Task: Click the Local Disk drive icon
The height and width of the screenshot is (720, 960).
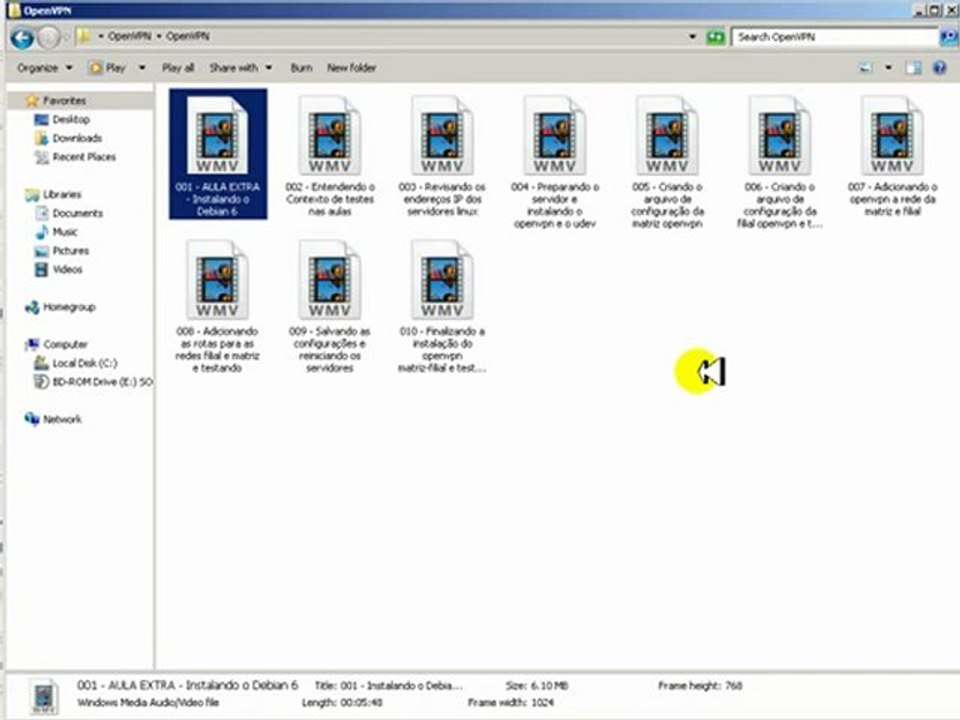Action: [42, 363]
